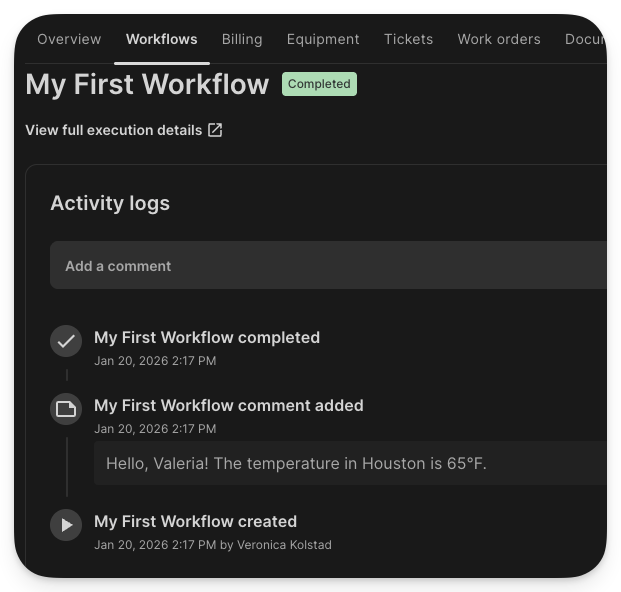Open the Tickets tab

pyautogui.click(x=408, y=39)
